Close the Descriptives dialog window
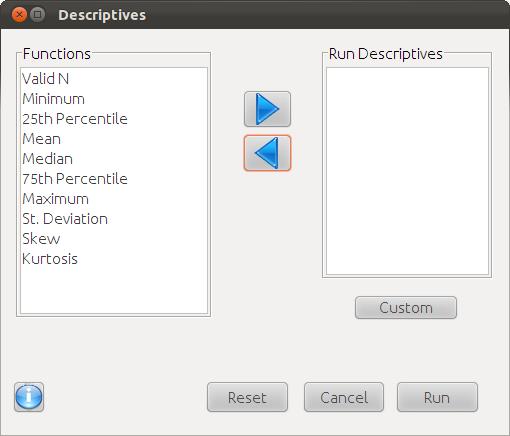Screen dimensions: 510x436 click(x=19, y=15)
